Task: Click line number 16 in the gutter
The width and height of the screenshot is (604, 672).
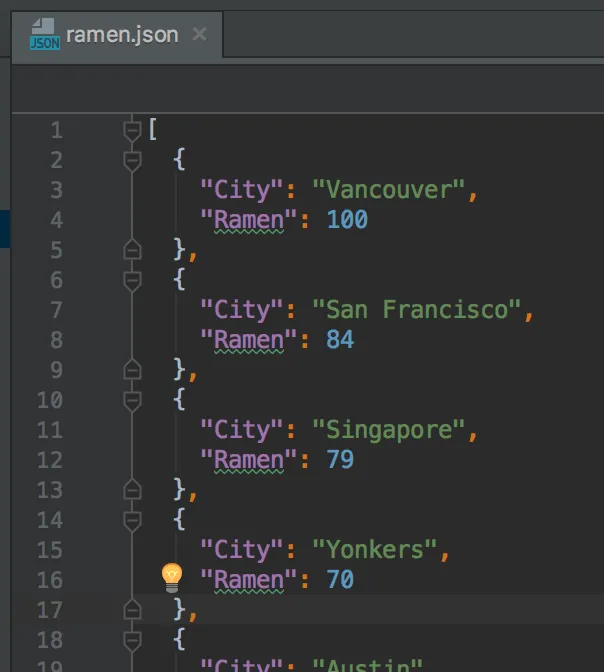Action: (x=50, y=580)
